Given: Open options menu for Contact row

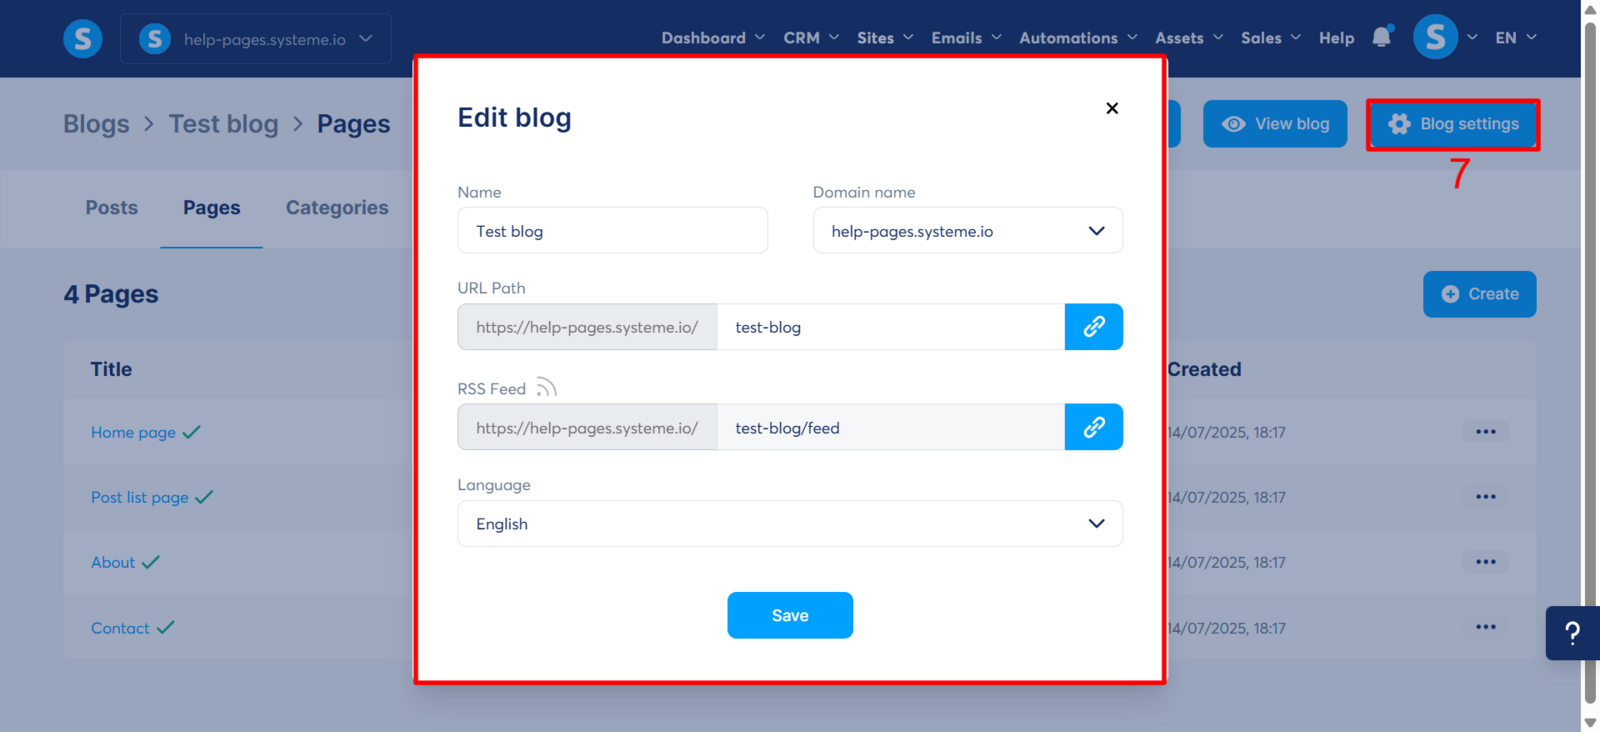Looking at the screenshot, I should pos(1486,627).
